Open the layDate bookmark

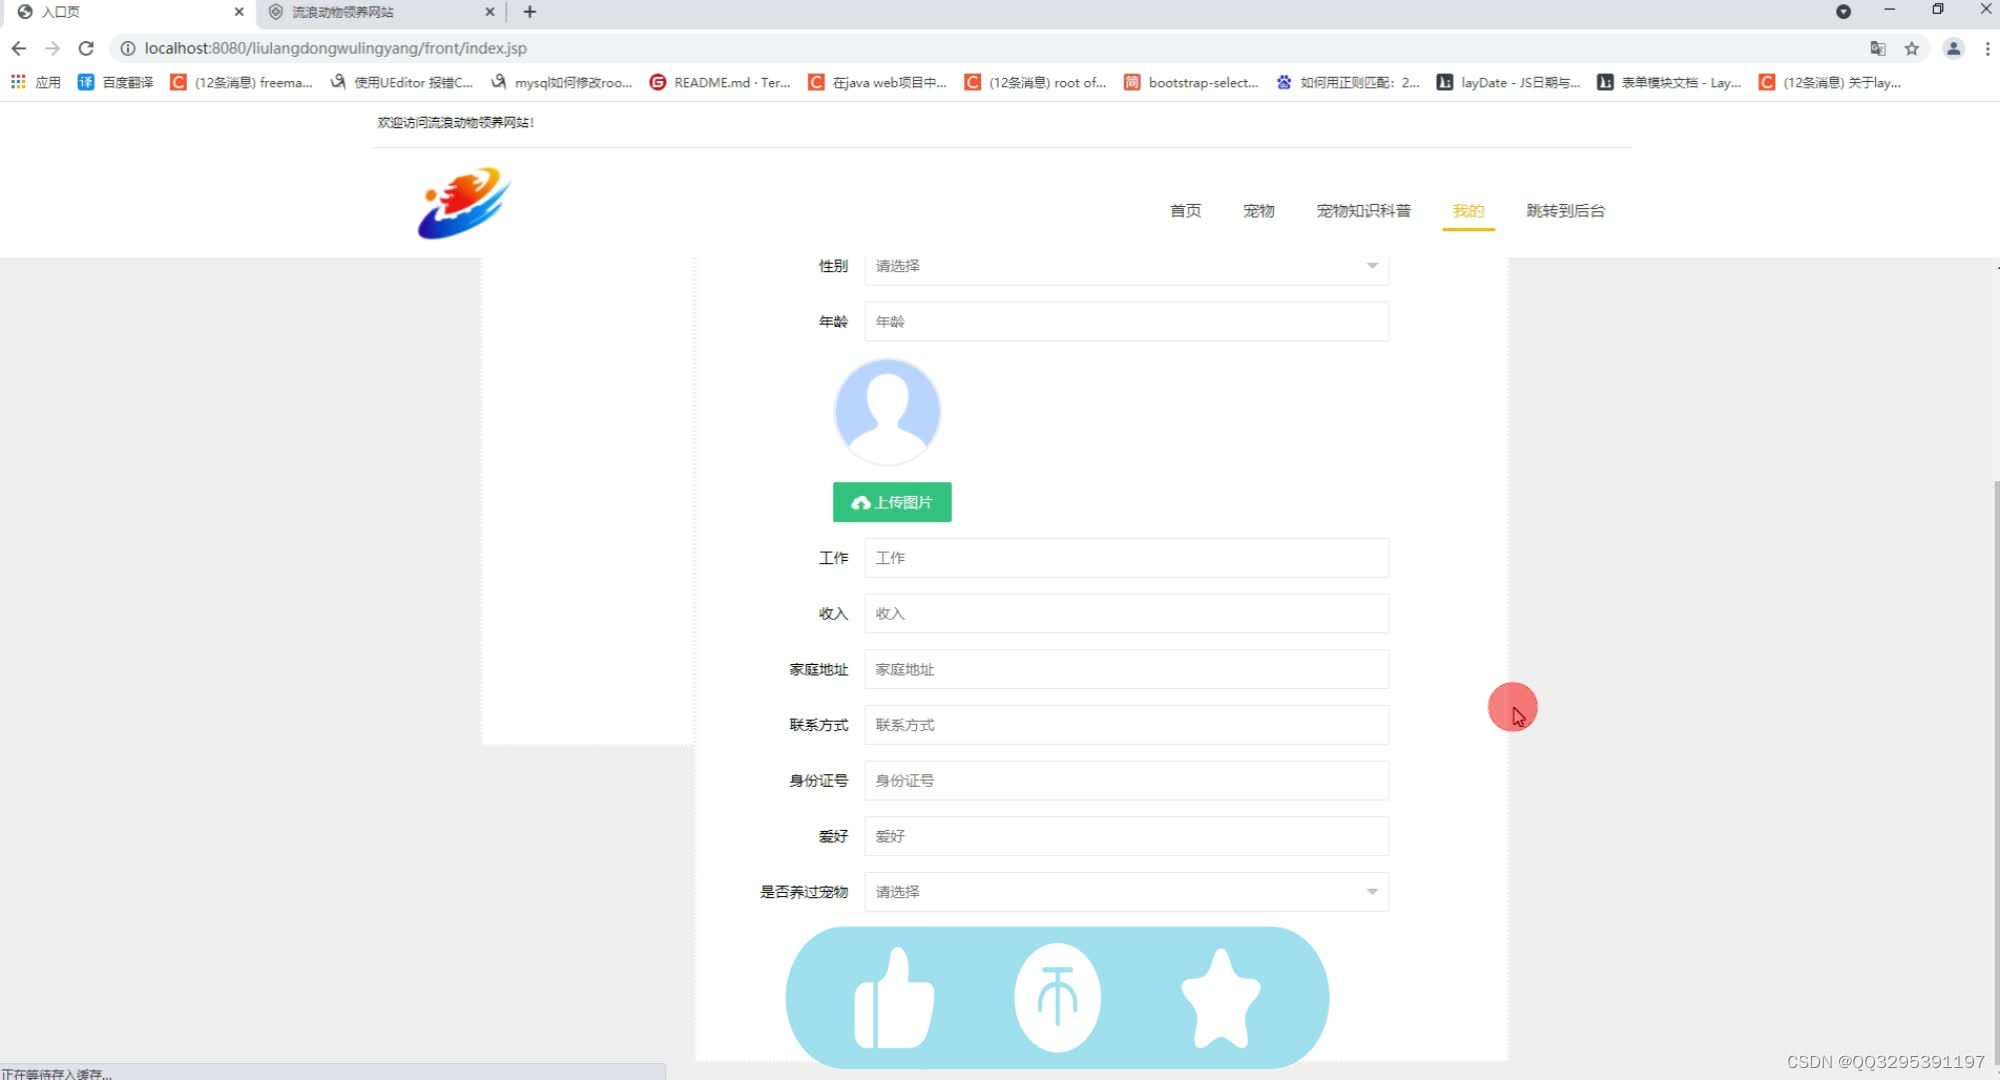click(1509, 82)
